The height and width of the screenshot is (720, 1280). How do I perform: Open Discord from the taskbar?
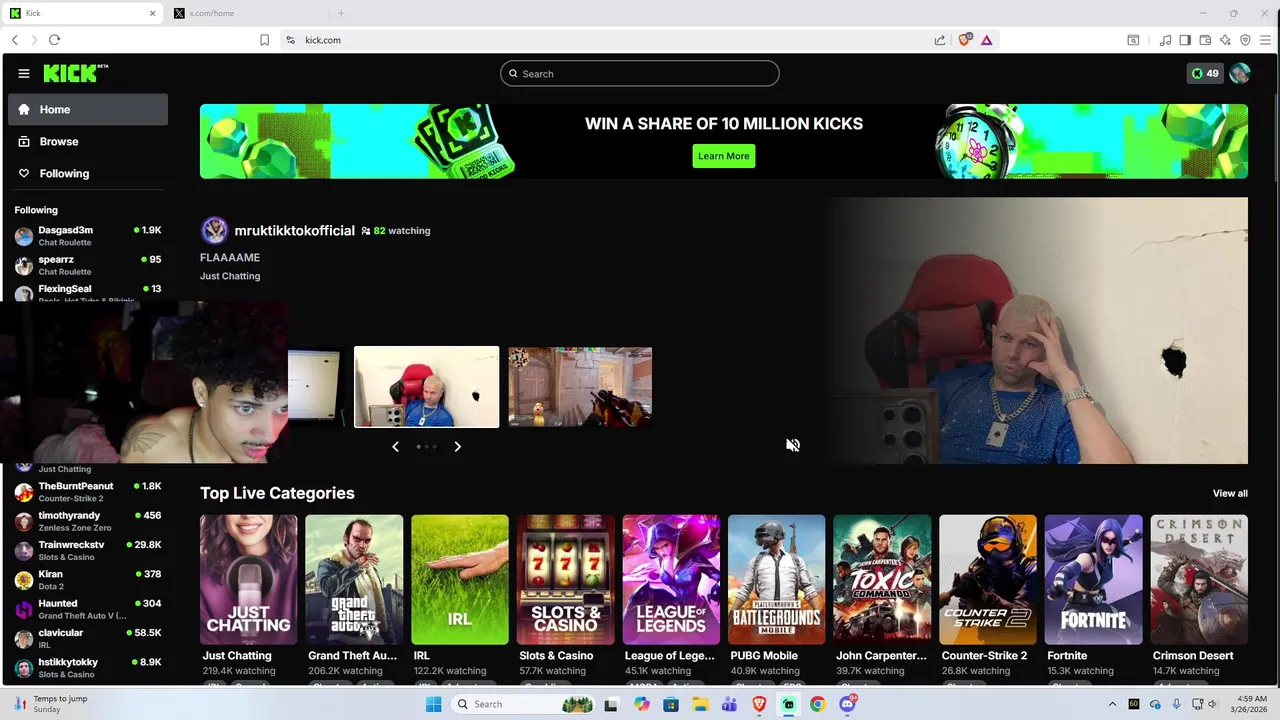(847, 704)
